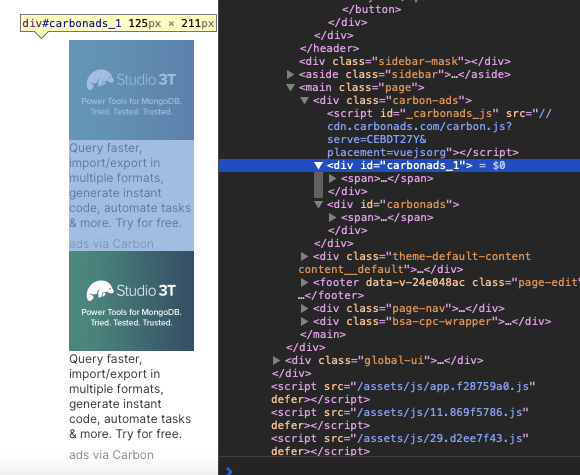Click the highlighted 'ads via Carbon' link
Screen dimensions: 580x475
(x=111, y=244)
